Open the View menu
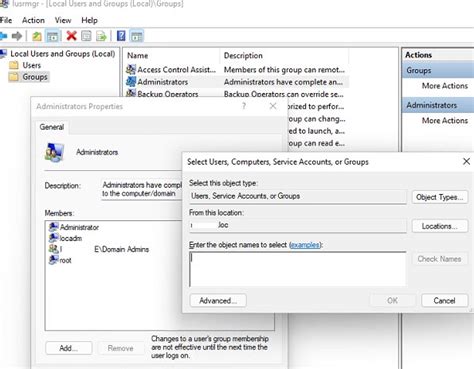Screen dimensions: 474x369 coord(63,20)
